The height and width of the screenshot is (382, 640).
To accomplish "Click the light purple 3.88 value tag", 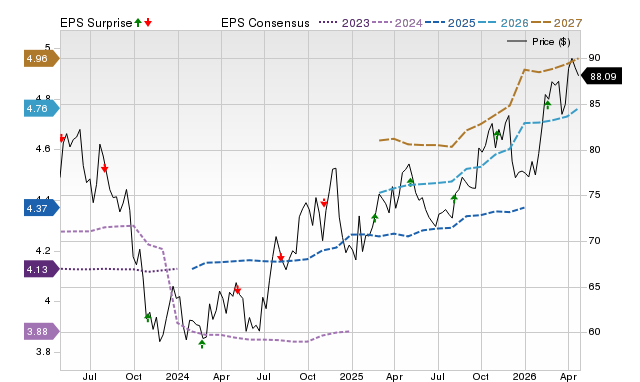I will click(x=41, y=331).
